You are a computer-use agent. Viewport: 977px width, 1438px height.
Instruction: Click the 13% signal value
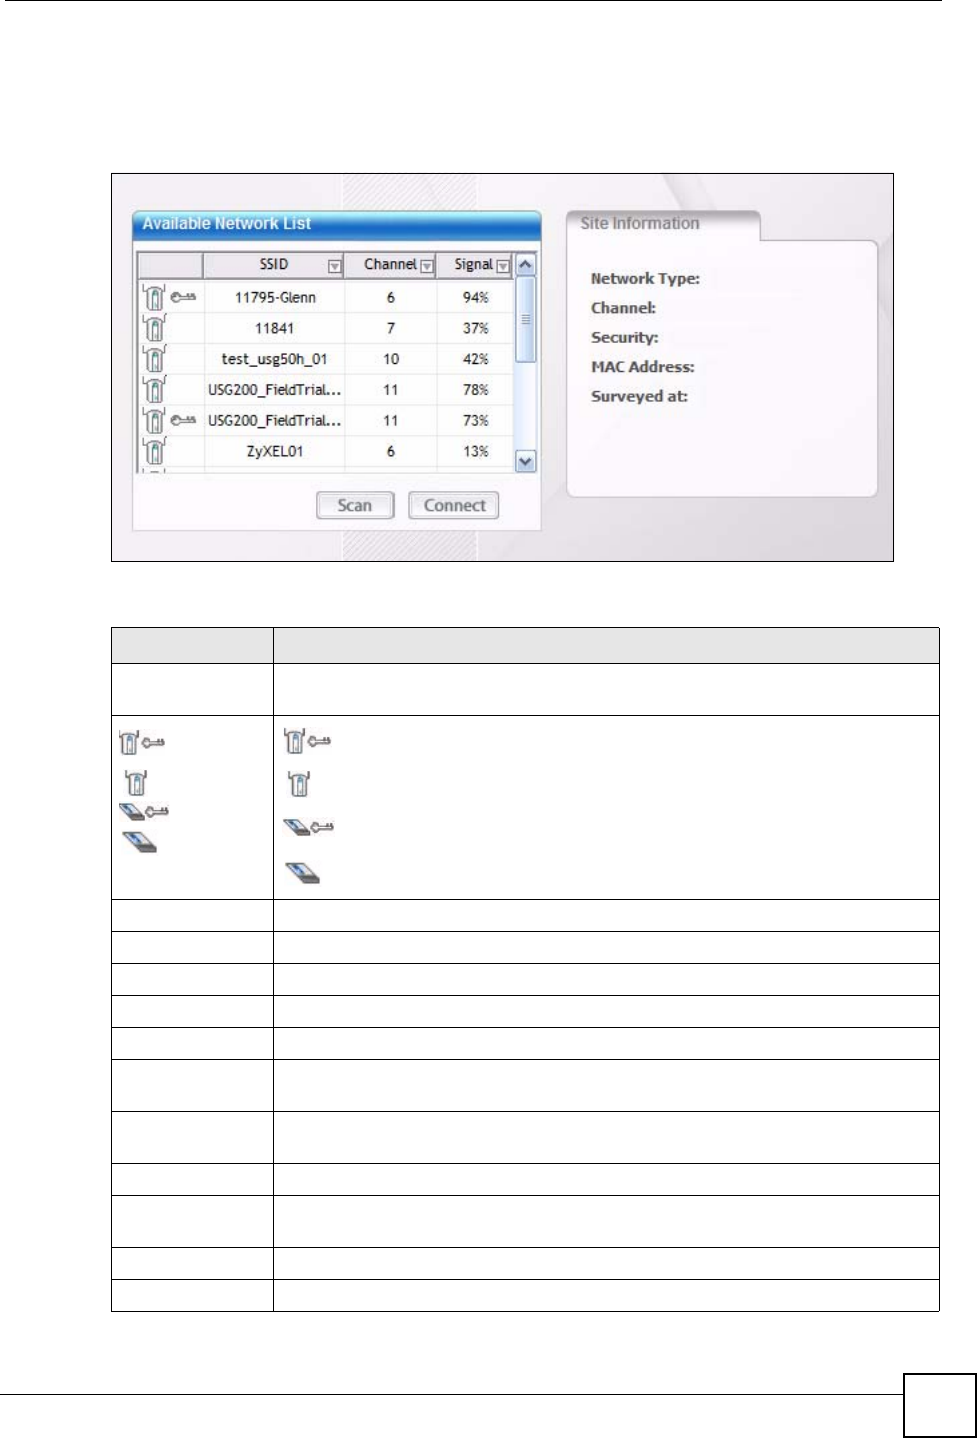tap(476, 452)
